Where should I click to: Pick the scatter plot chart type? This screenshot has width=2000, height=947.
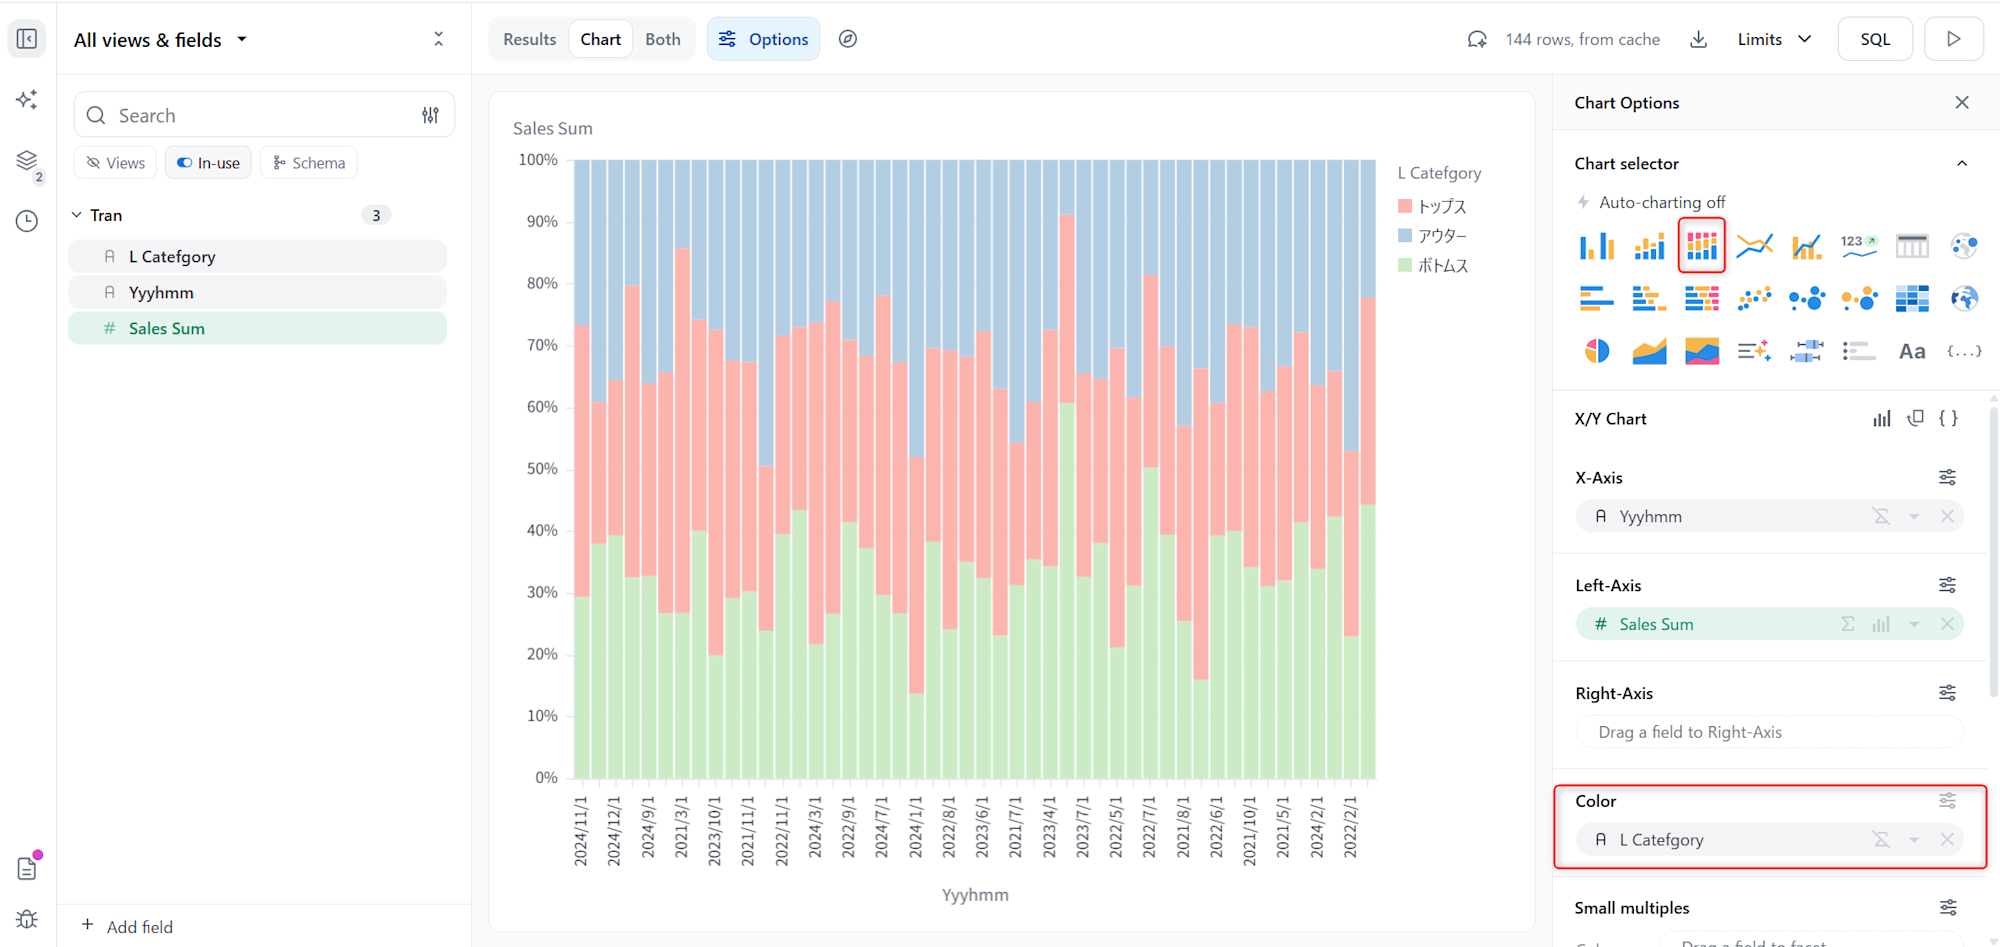tap(1754, 298)
